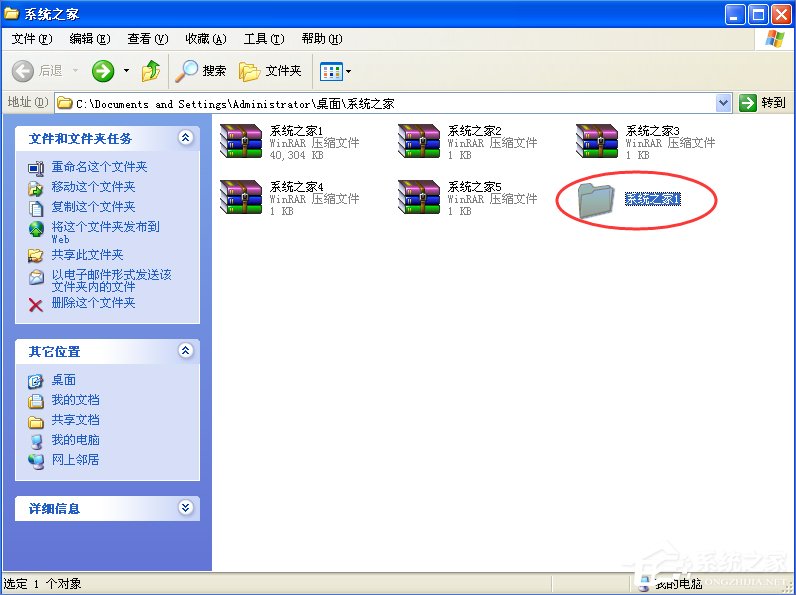The width and height of the screenshot is (796, 595).
Task: Click the 40,304 KB file size text
Action: [296, 155]
